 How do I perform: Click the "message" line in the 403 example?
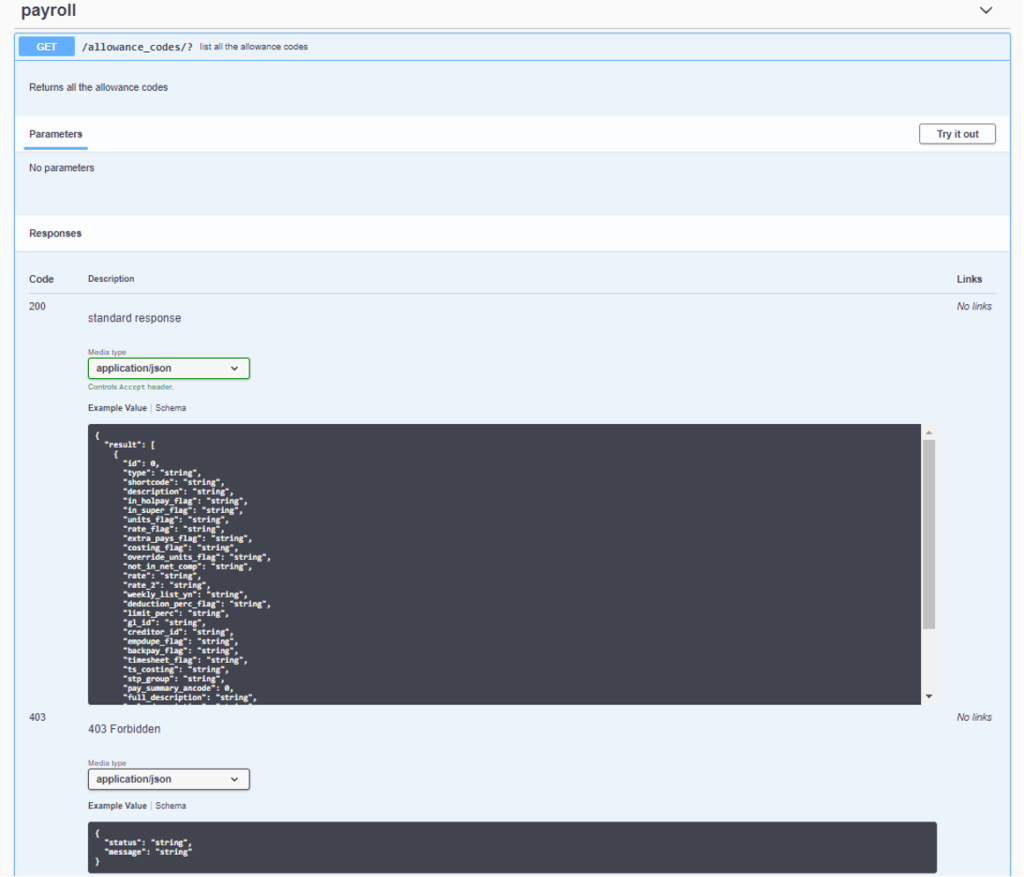148,852
